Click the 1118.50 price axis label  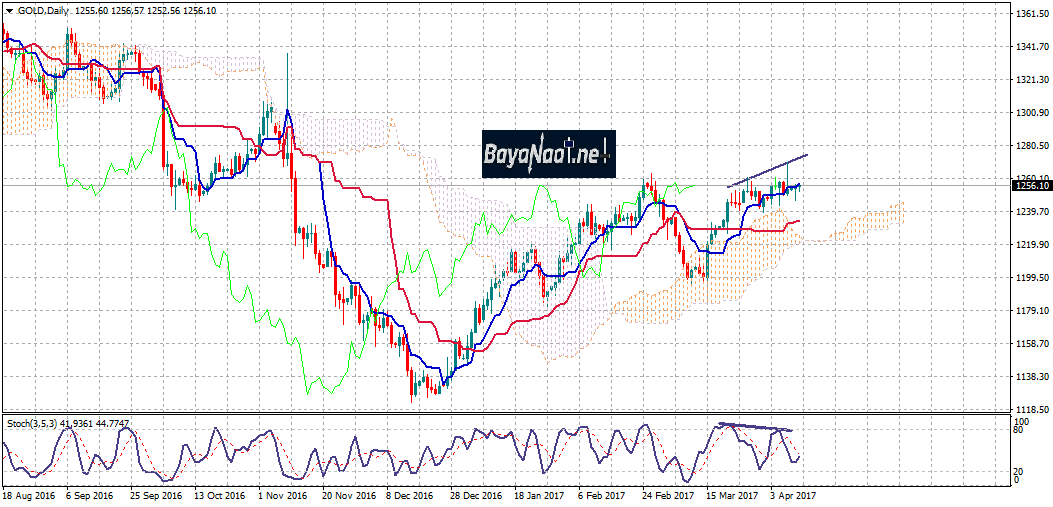(x=1030, y=409)
